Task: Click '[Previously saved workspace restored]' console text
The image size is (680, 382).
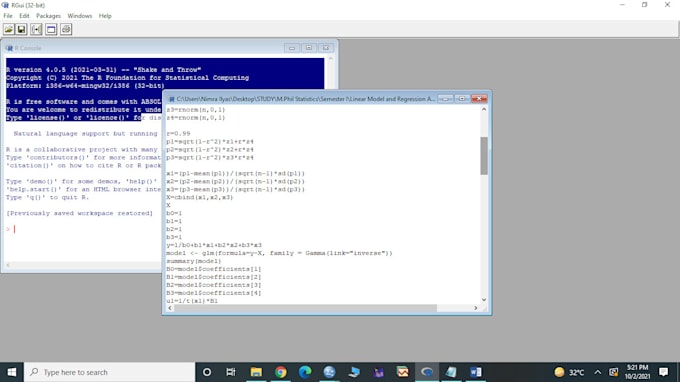Action: [79, 213]
